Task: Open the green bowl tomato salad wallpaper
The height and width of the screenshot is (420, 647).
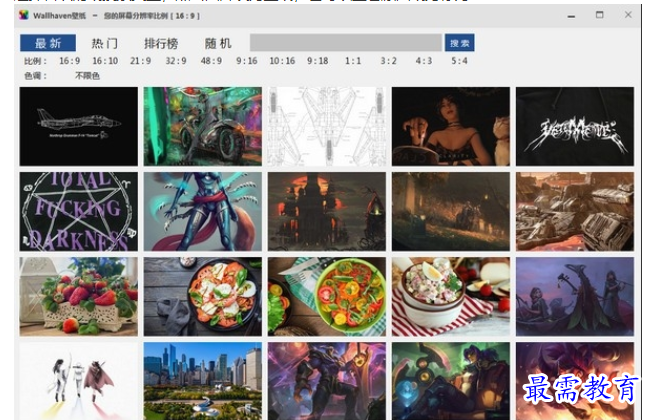Action: [327, 297]
